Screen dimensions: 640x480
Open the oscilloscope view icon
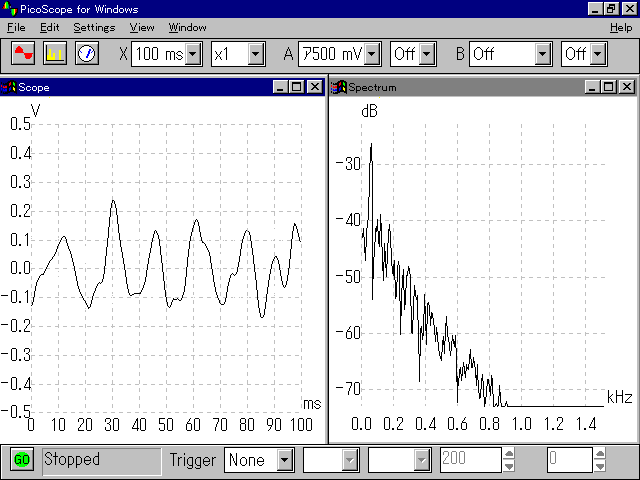(x=23, y=53)
